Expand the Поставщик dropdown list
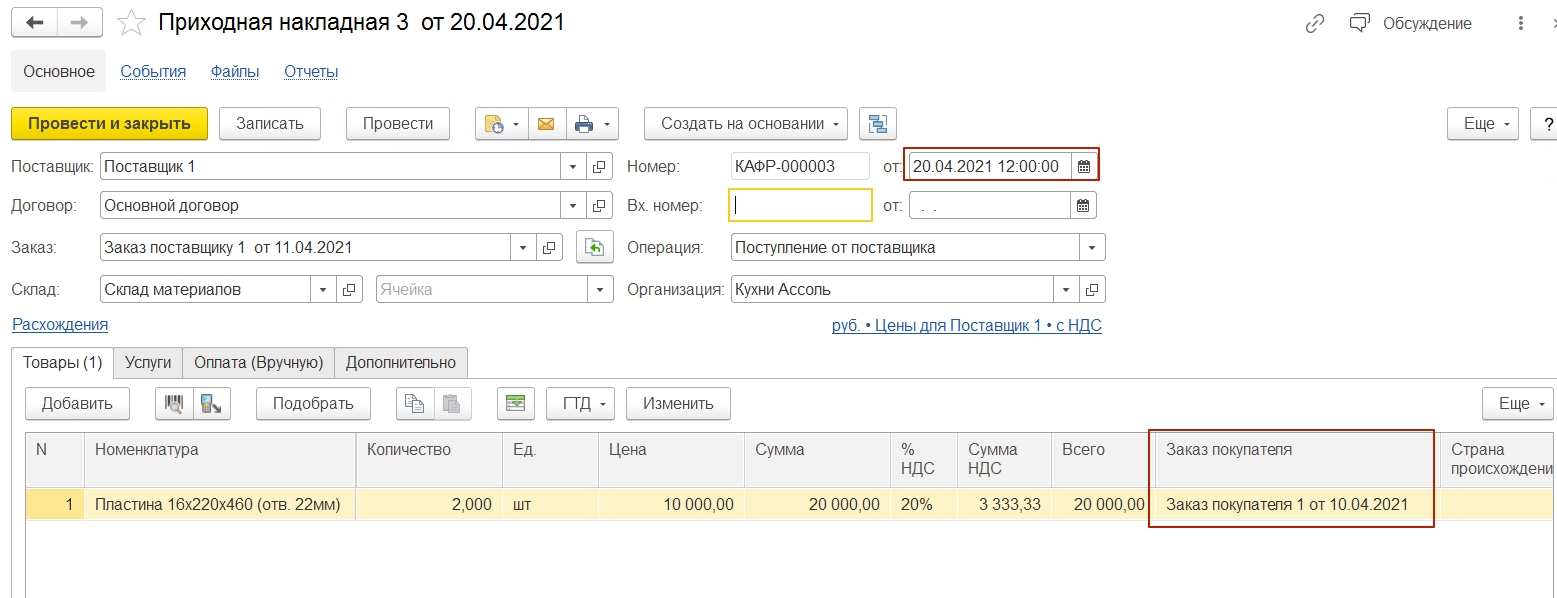This screenshot has height=598, width=1557. click(x=573, y=167)
